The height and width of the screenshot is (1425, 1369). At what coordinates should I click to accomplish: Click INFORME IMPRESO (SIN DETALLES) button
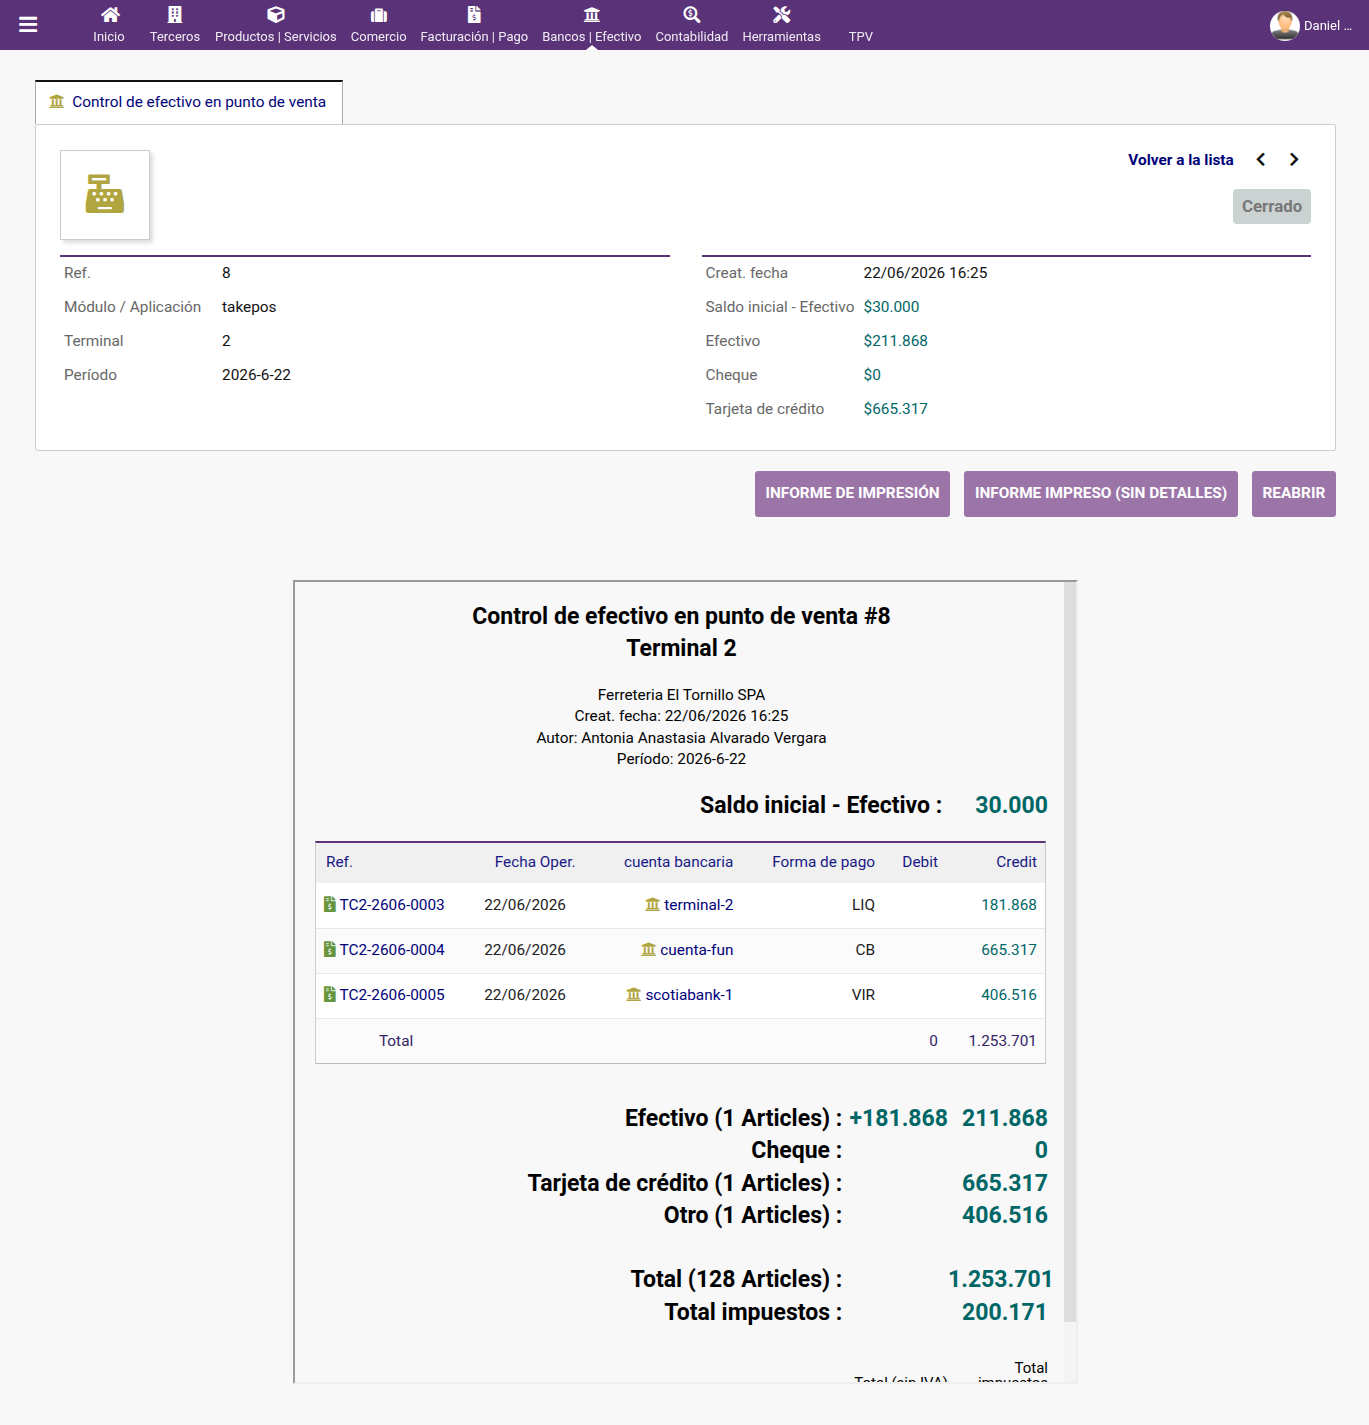1101,494
